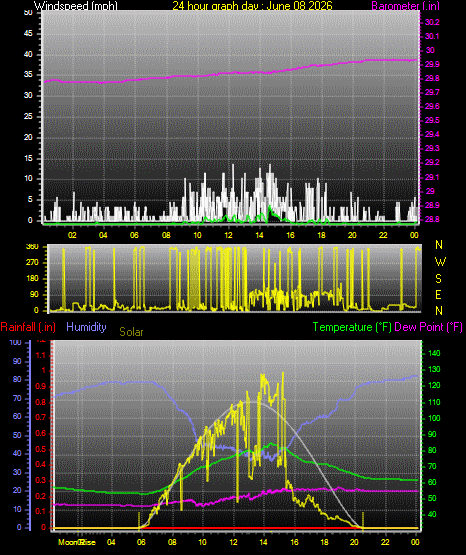Image resolution: width=466 pixels, height=555 pixels.
Task: Click the 140 temperature scale value
Action: click(x=434, y=353)
